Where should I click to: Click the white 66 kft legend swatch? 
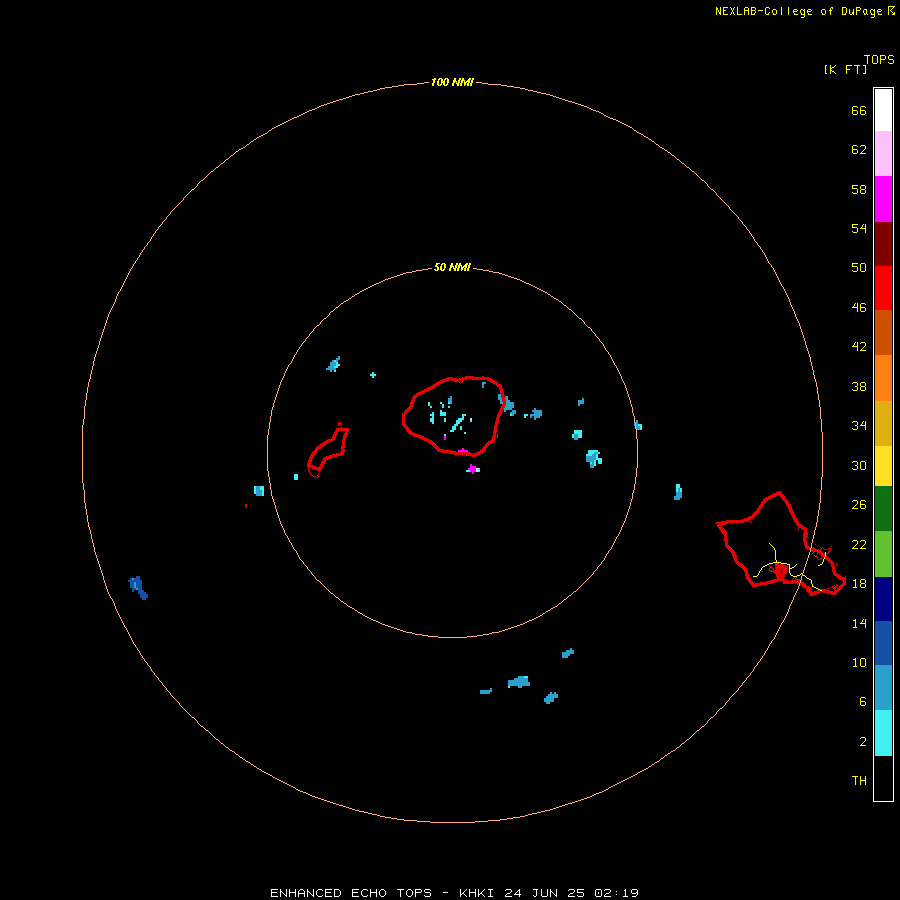point(883,110)
